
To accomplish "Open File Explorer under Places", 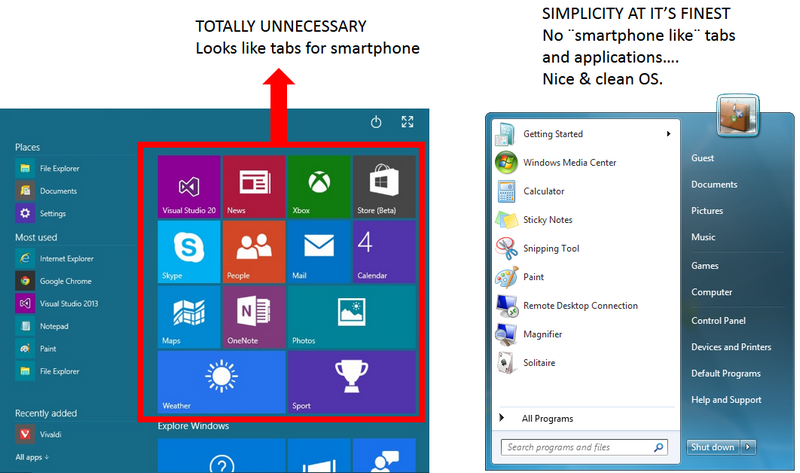I will (x=47, y=168).
